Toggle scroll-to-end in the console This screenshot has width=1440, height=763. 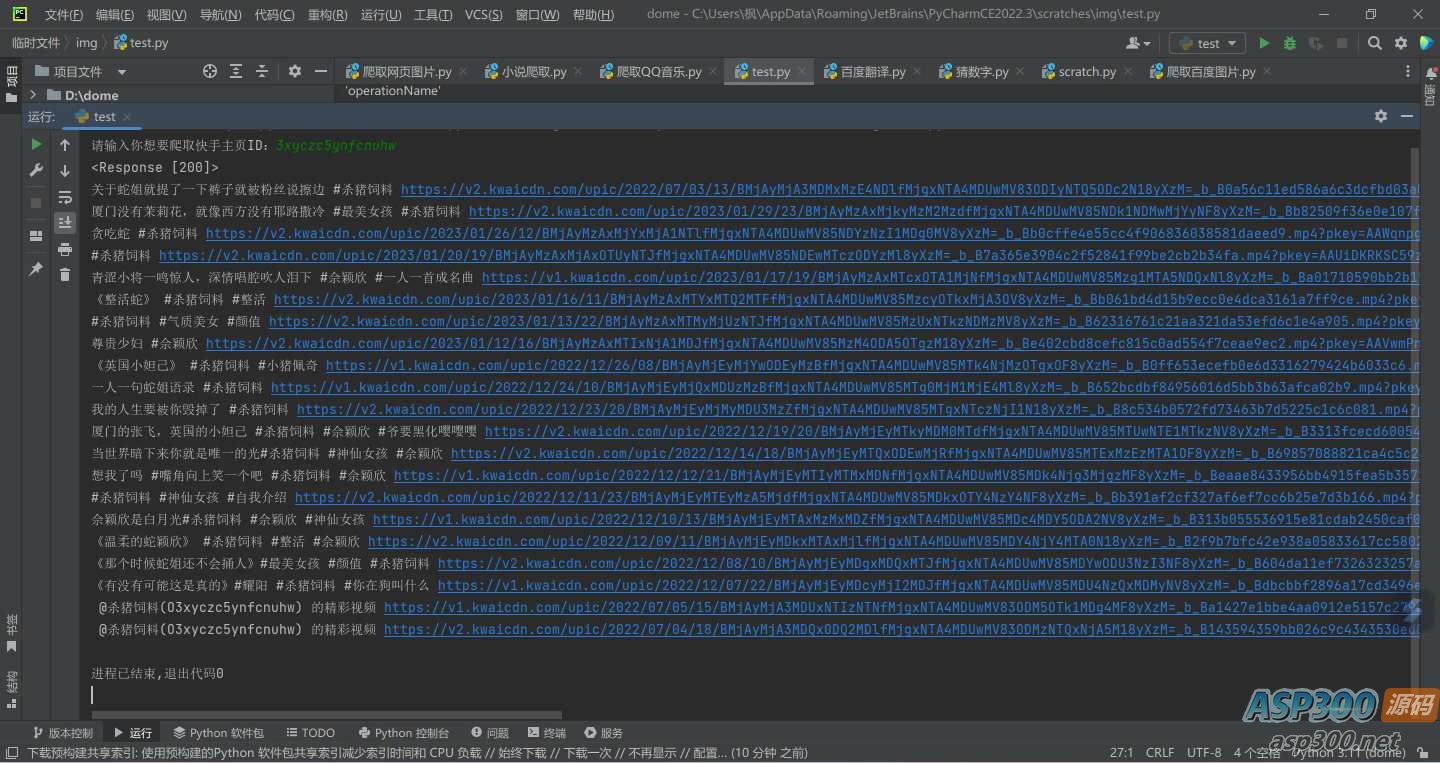(x=65, y=223)
